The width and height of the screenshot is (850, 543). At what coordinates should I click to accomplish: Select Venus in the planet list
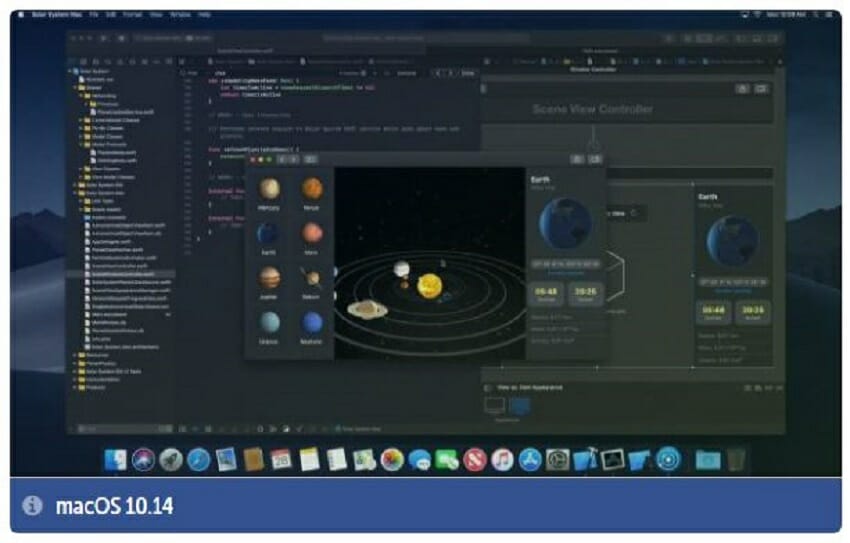[312, 194]
